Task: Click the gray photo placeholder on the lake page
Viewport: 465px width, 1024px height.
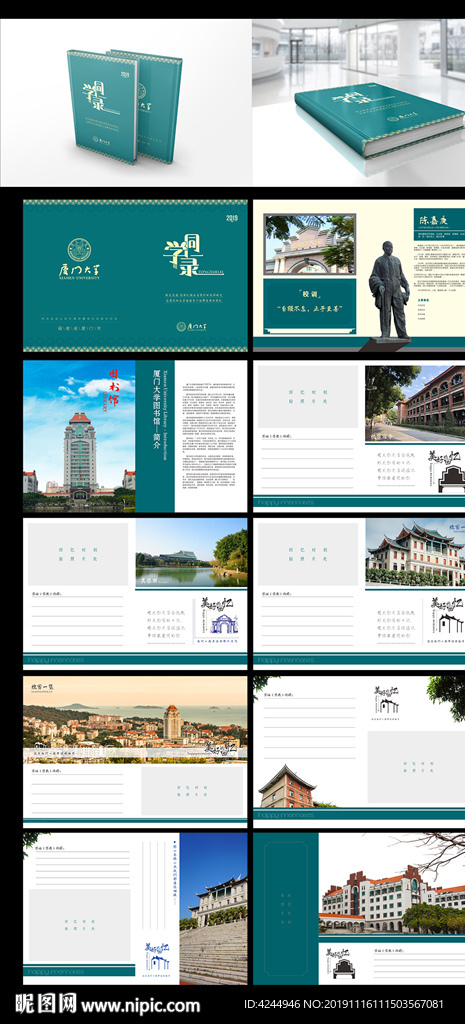Action: coord(78,555)
